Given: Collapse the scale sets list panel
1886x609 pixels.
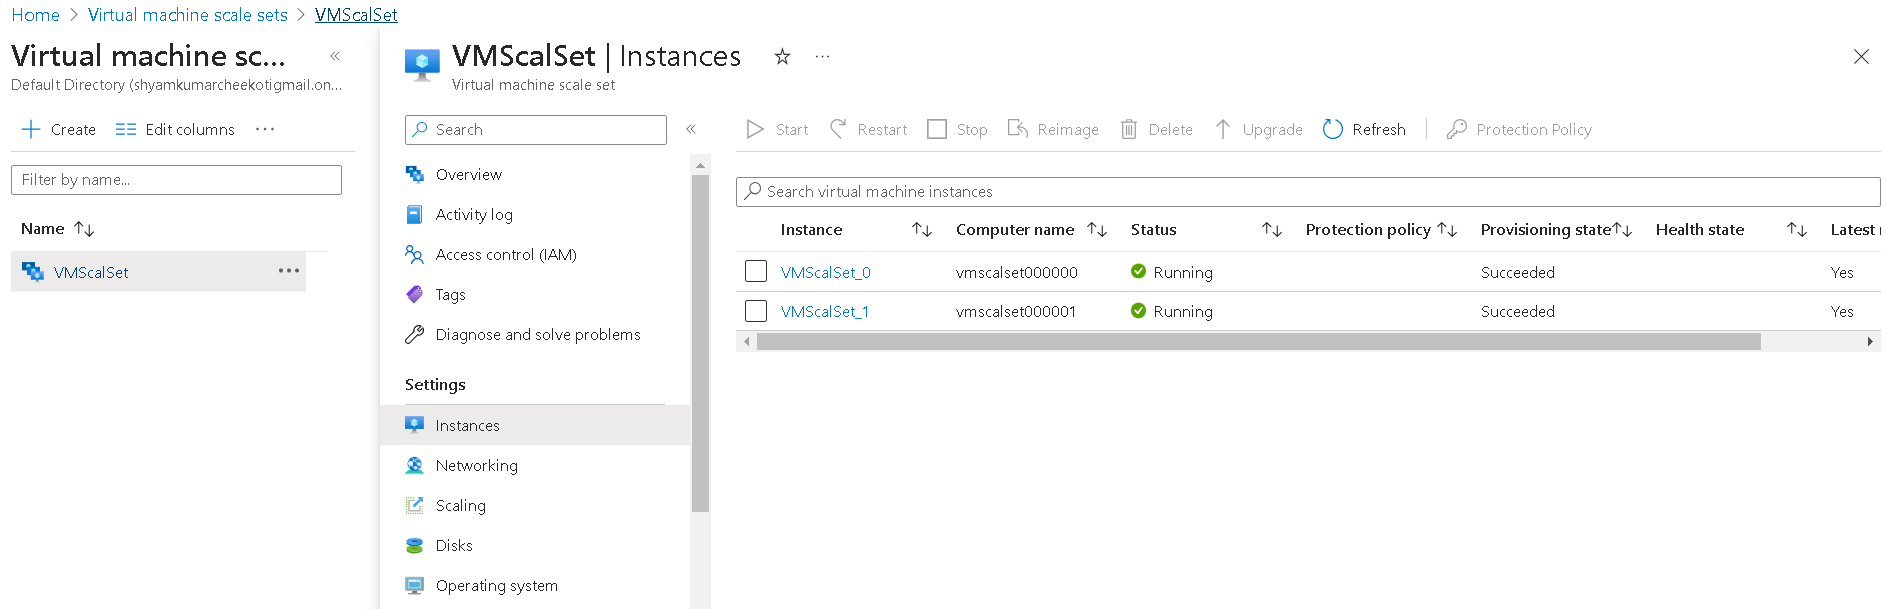Looking at the screenshot, I should tap(335, 56).
